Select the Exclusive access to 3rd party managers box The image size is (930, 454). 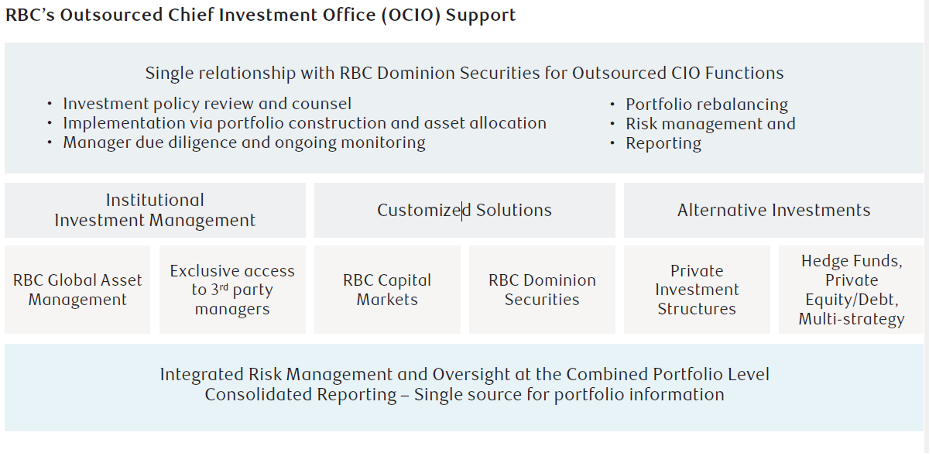click(x=232, y=290)
